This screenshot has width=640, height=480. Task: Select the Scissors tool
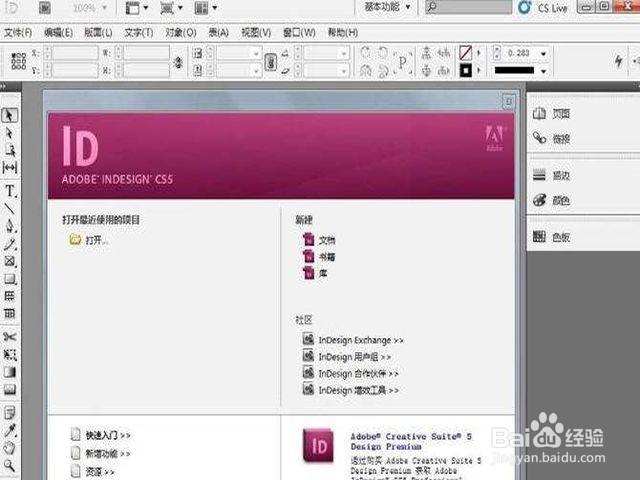point(10,337)
